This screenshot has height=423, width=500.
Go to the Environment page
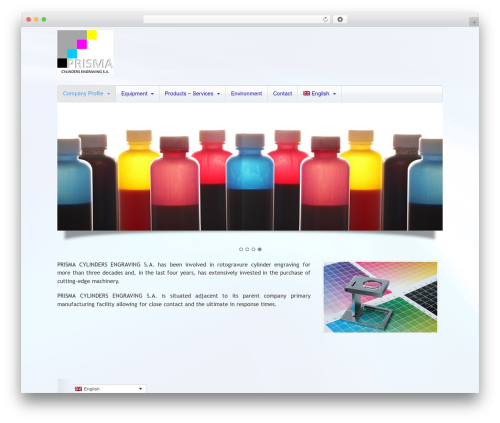tap(246, 94)
